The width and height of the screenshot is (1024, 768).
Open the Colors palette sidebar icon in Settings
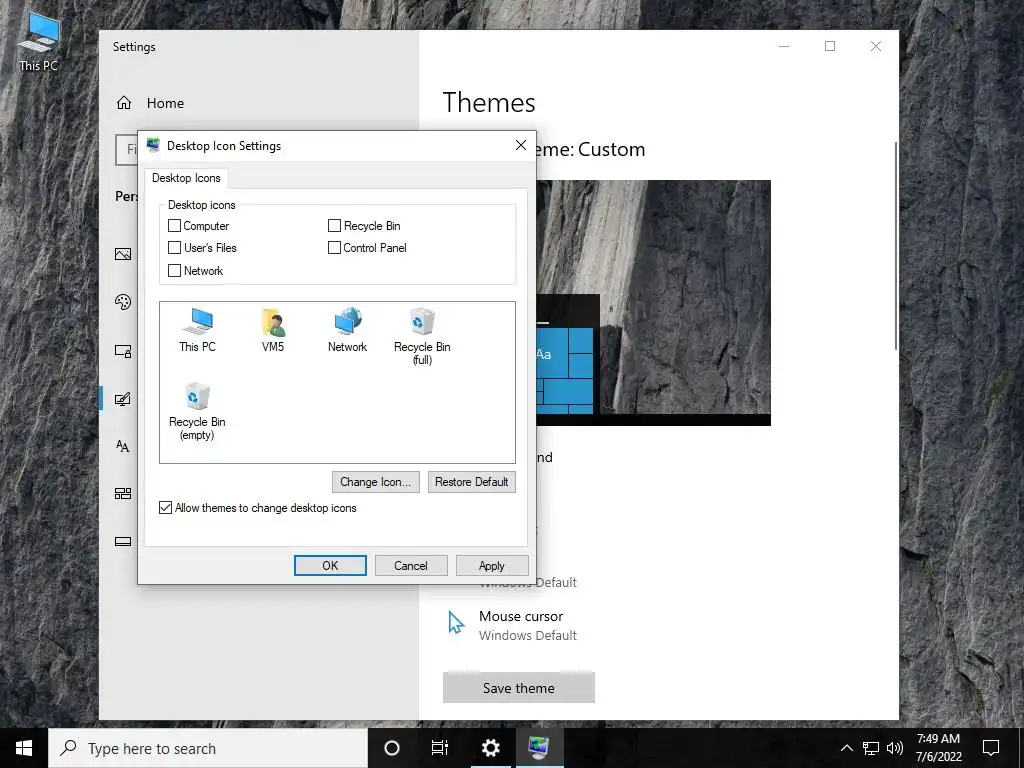(x=123, y=302)
